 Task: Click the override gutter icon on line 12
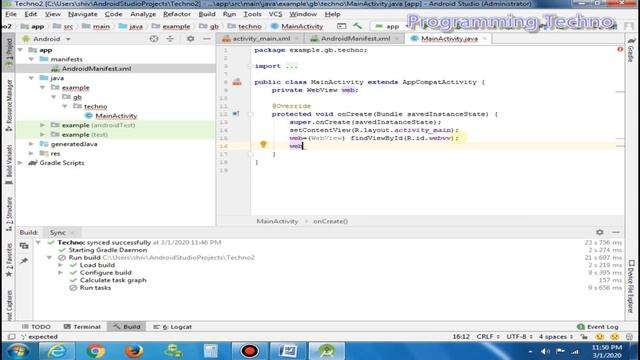[x=236, y=114]
